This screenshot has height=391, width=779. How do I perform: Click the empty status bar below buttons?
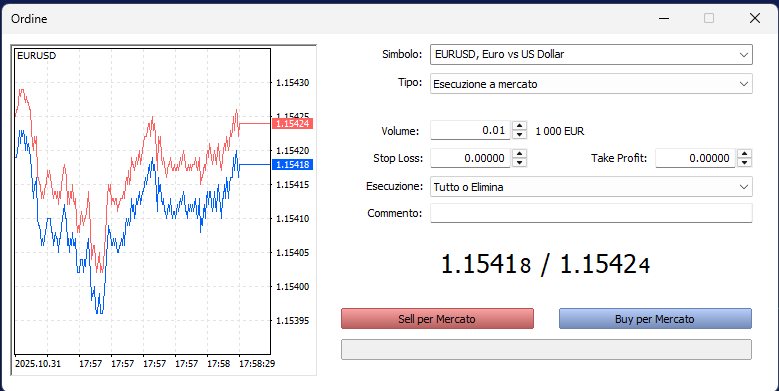point(546,349)
